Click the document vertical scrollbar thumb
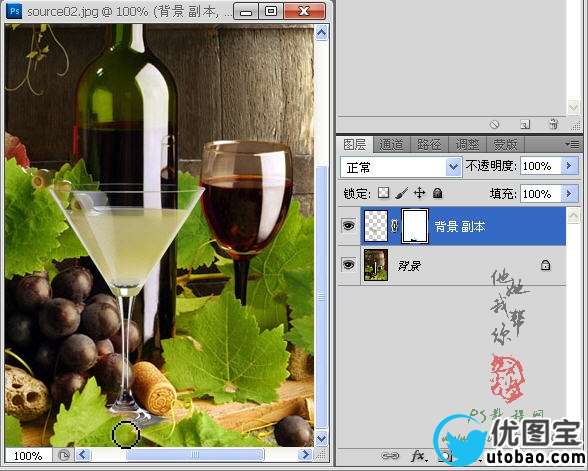Screen dimensions: 588x471 pos(321,296)
